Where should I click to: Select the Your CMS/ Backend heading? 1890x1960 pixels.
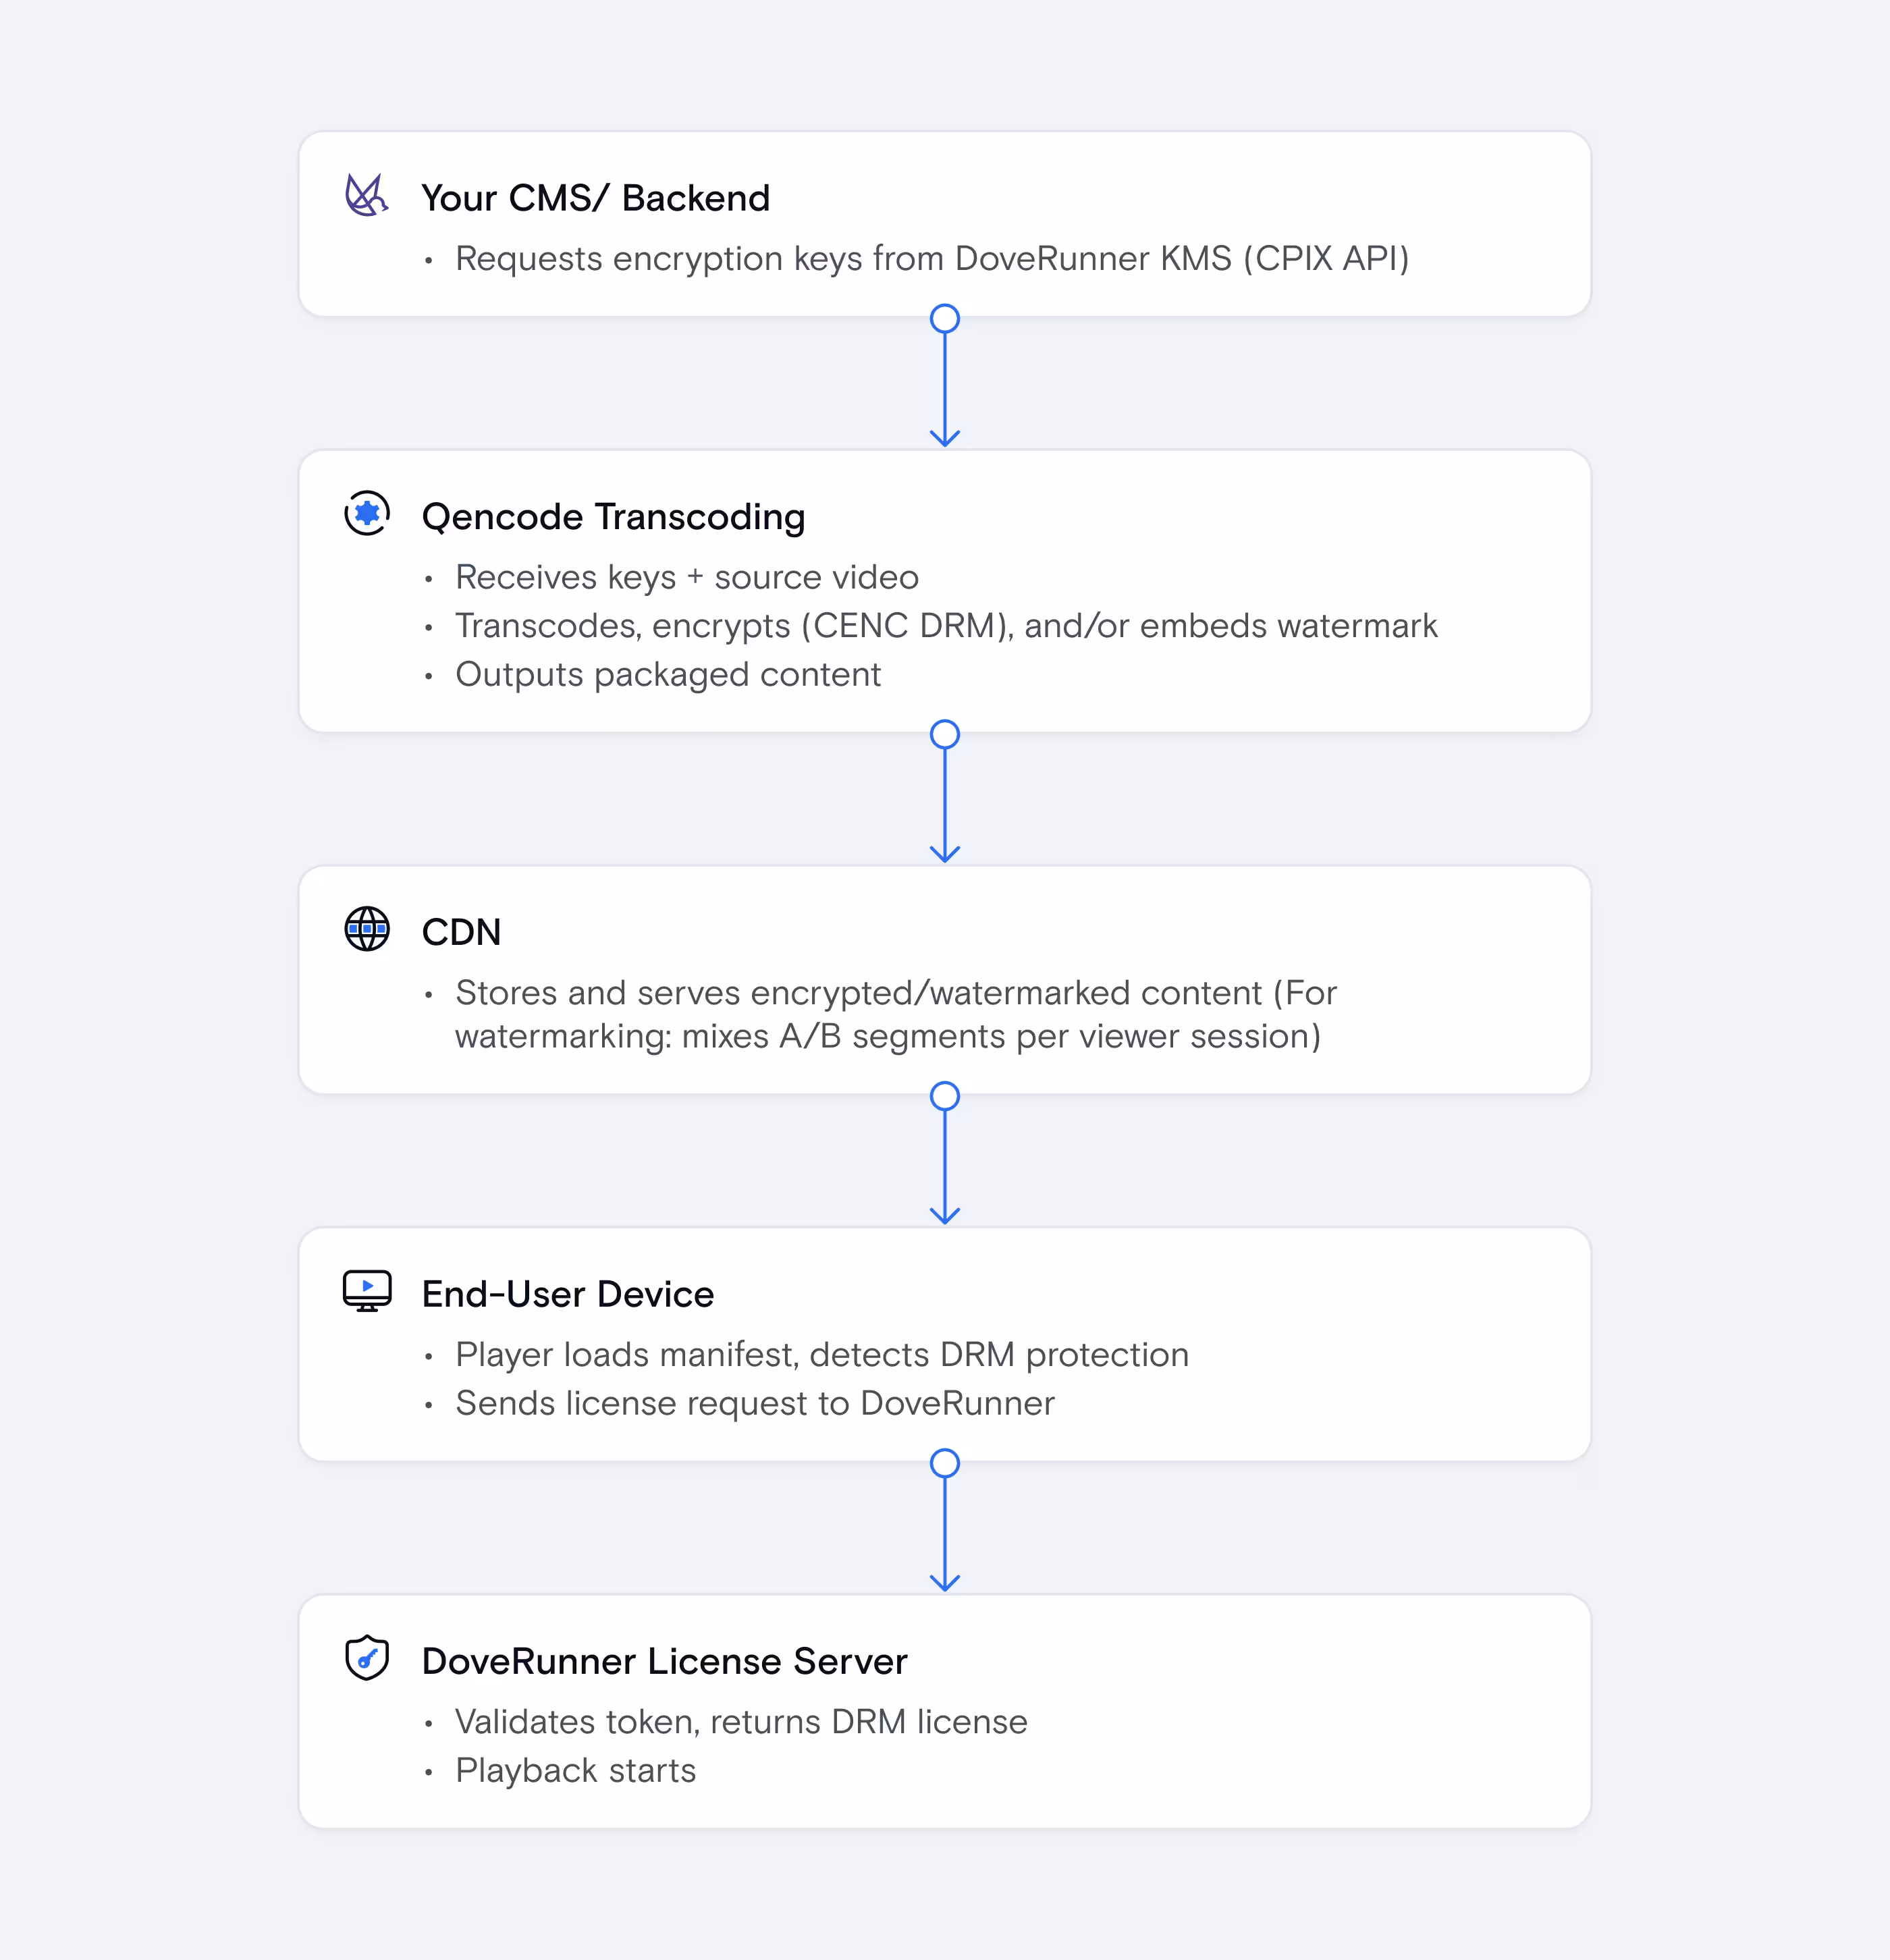[x=596, y=198]
